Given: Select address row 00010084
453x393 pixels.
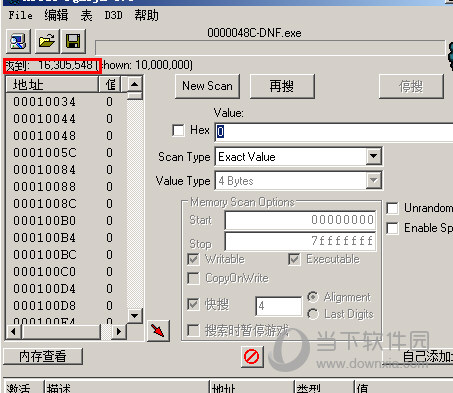Looking at the screenshot, I should click(x=66, y=170).
